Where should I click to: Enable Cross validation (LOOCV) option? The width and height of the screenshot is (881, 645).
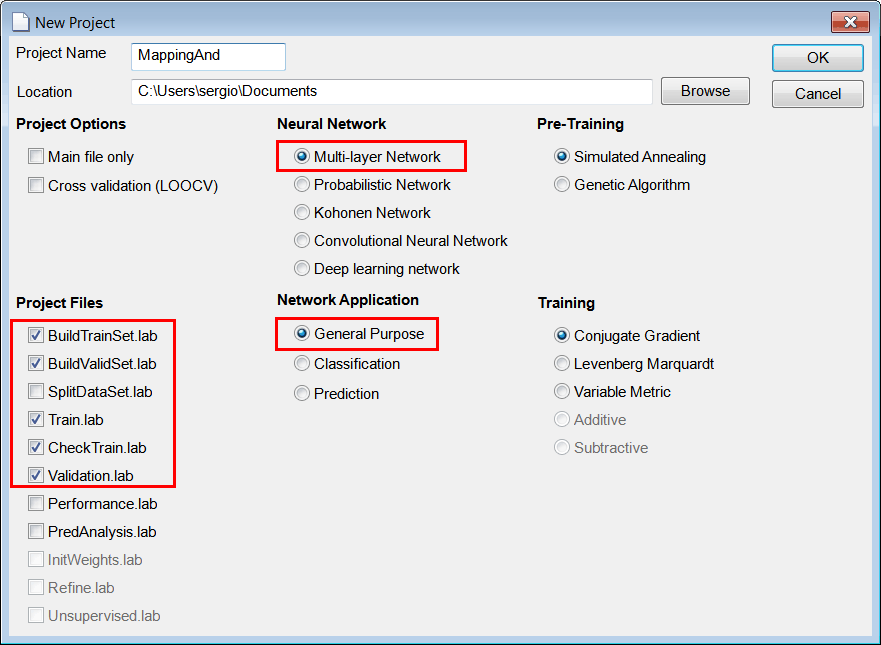[36, 185]
